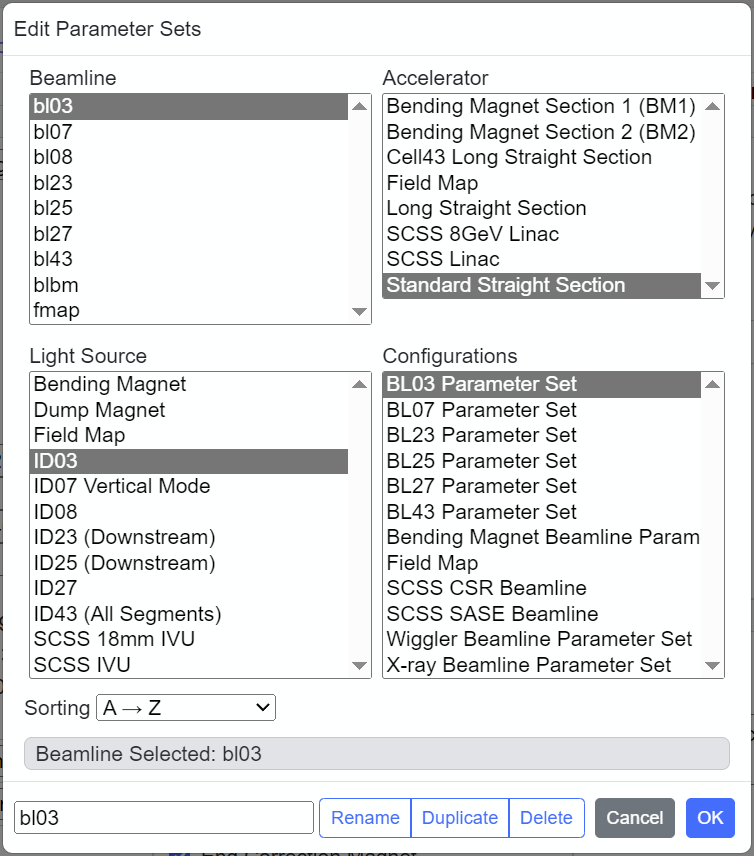Click the Light Source list scroll-up arrow
The width and height of the screenshot is (754, 856).
click(359, 384)
